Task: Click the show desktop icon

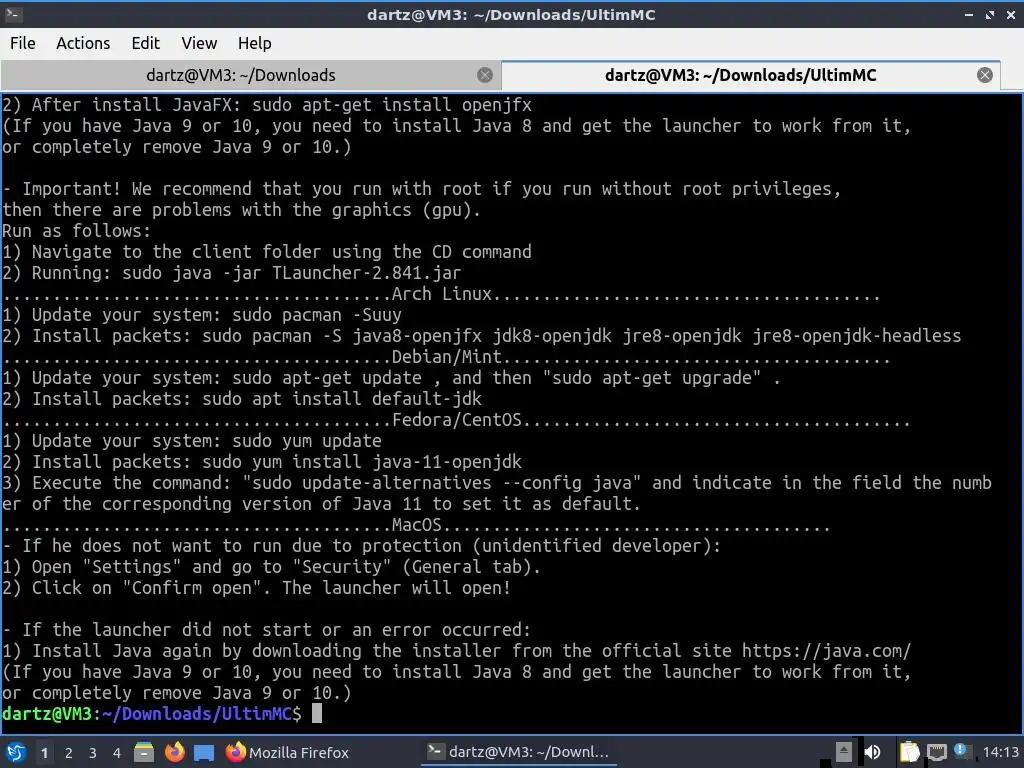Action: (204, 753)
